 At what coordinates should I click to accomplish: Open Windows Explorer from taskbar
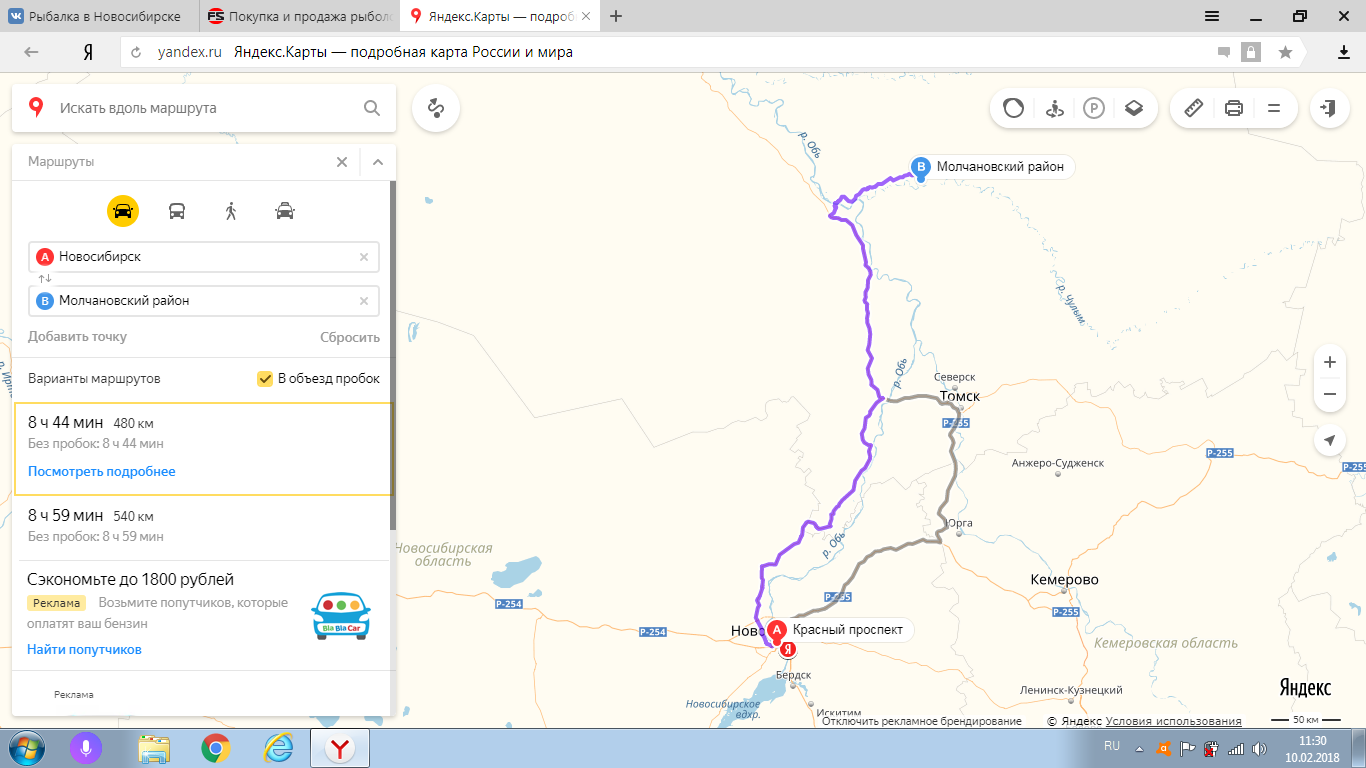coord(154,748)
